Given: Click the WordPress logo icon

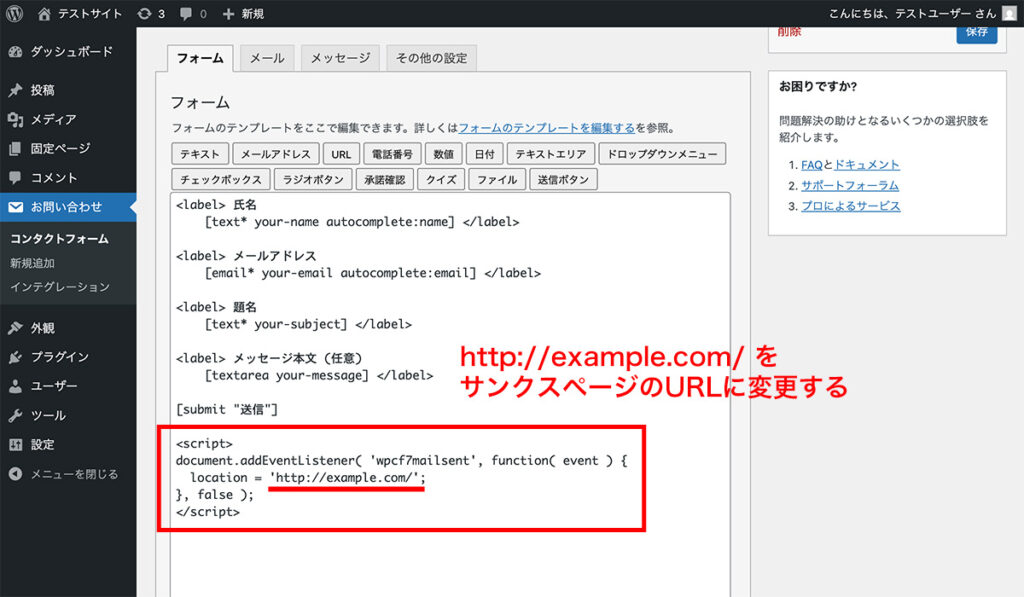Looking at the screenshot, I should 14,13.
